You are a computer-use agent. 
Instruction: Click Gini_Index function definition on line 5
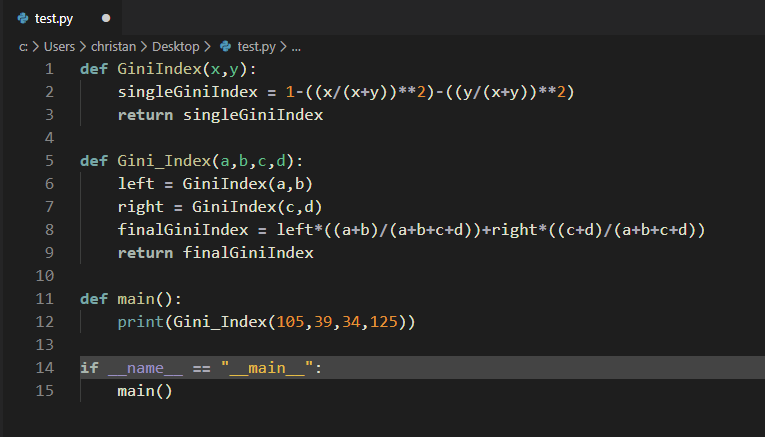coord(164,161)
